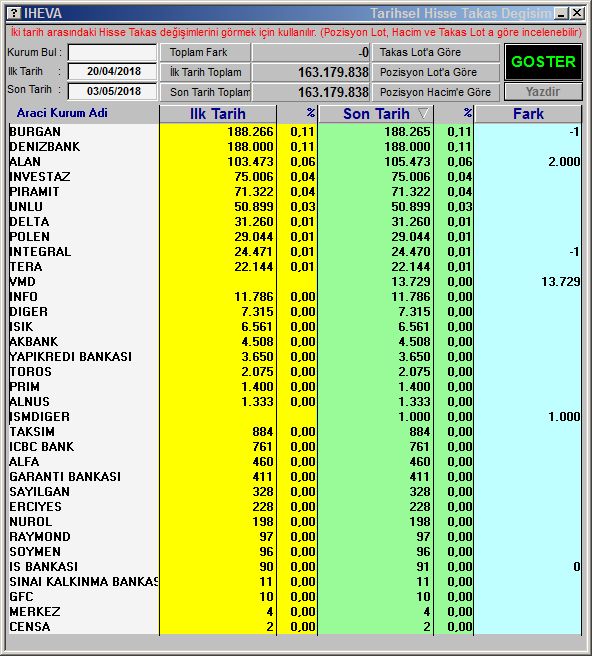
Task: Click the Yazdir button
Action: click(543, 92)
